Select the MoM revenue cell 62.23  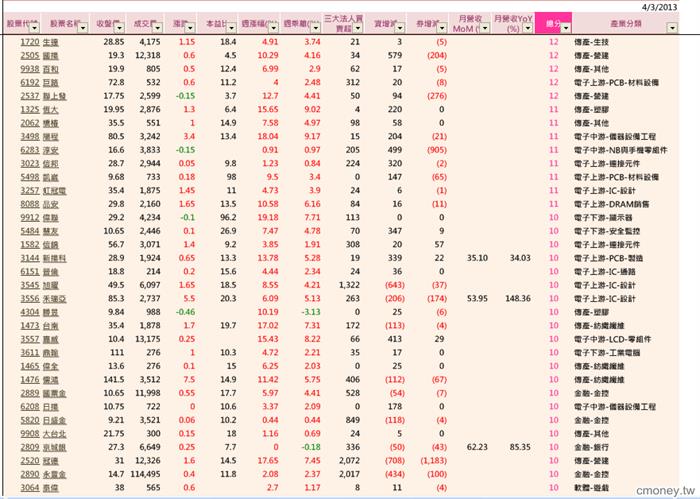click(477, 447)
